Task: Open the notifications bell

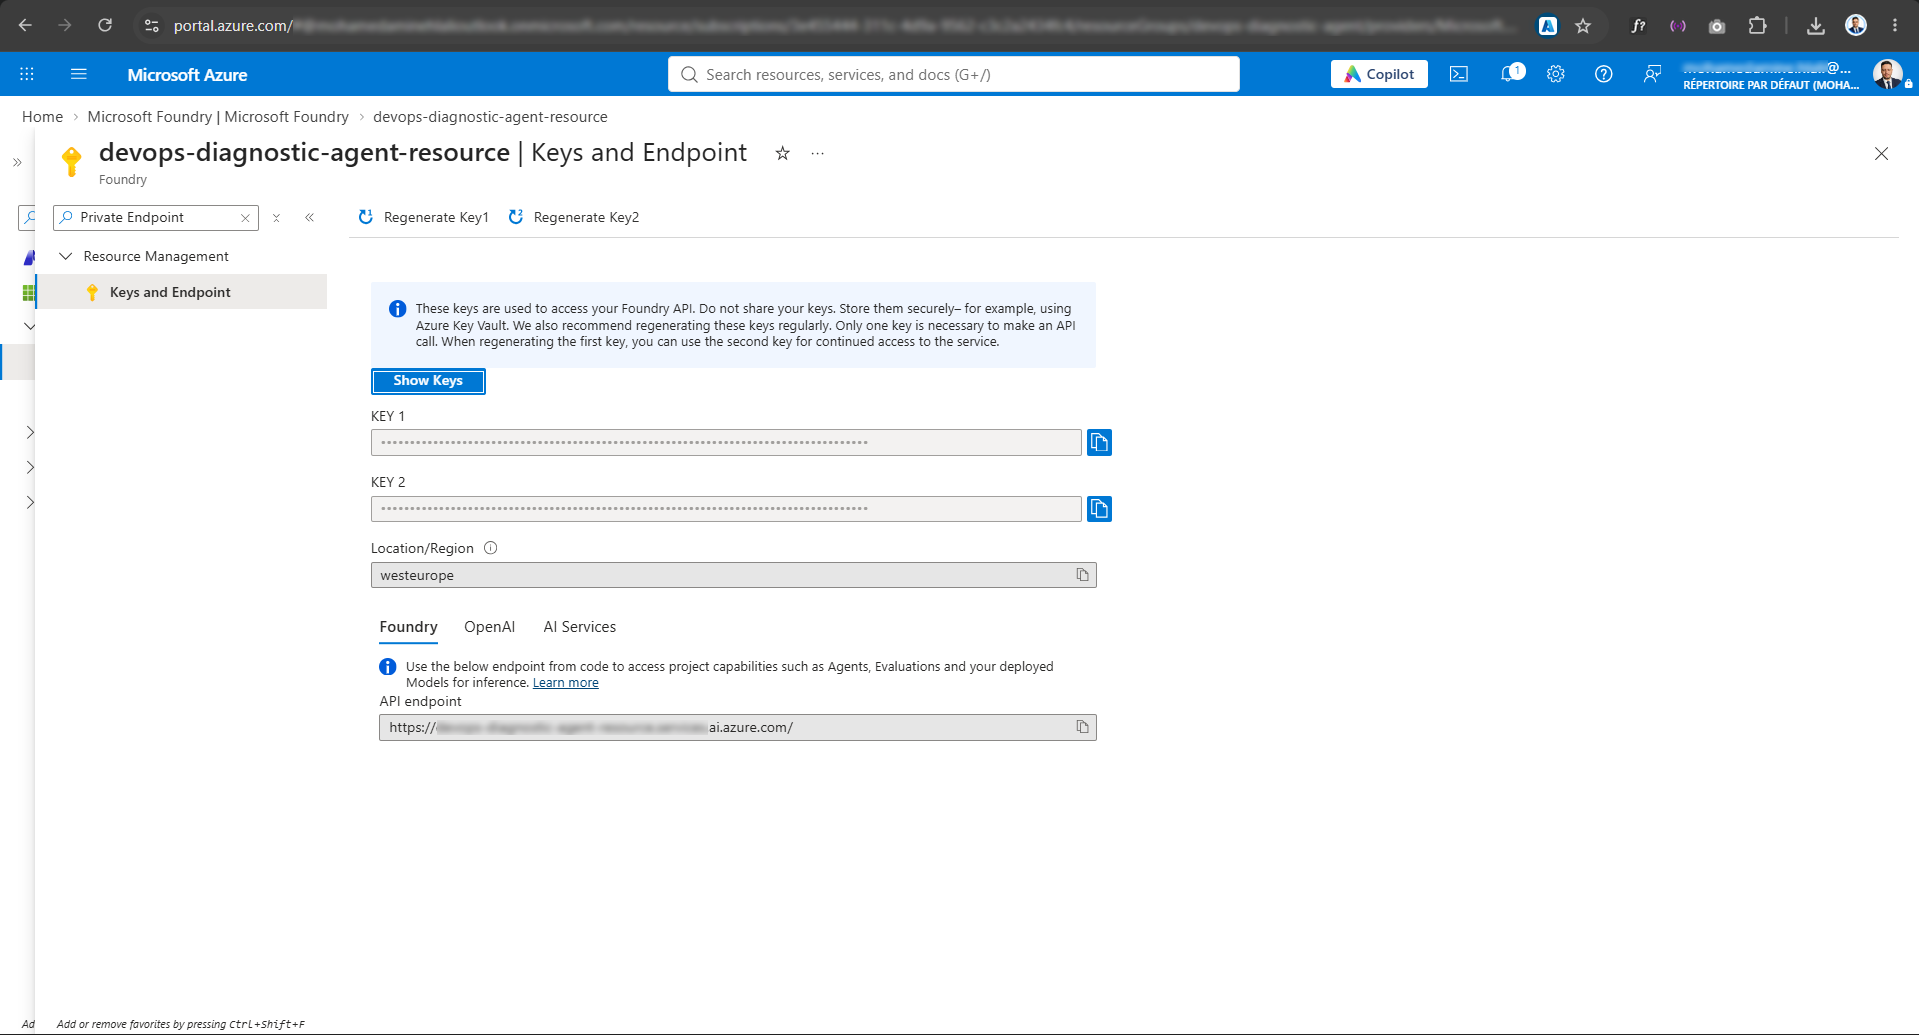Action: pos(1511,74)
